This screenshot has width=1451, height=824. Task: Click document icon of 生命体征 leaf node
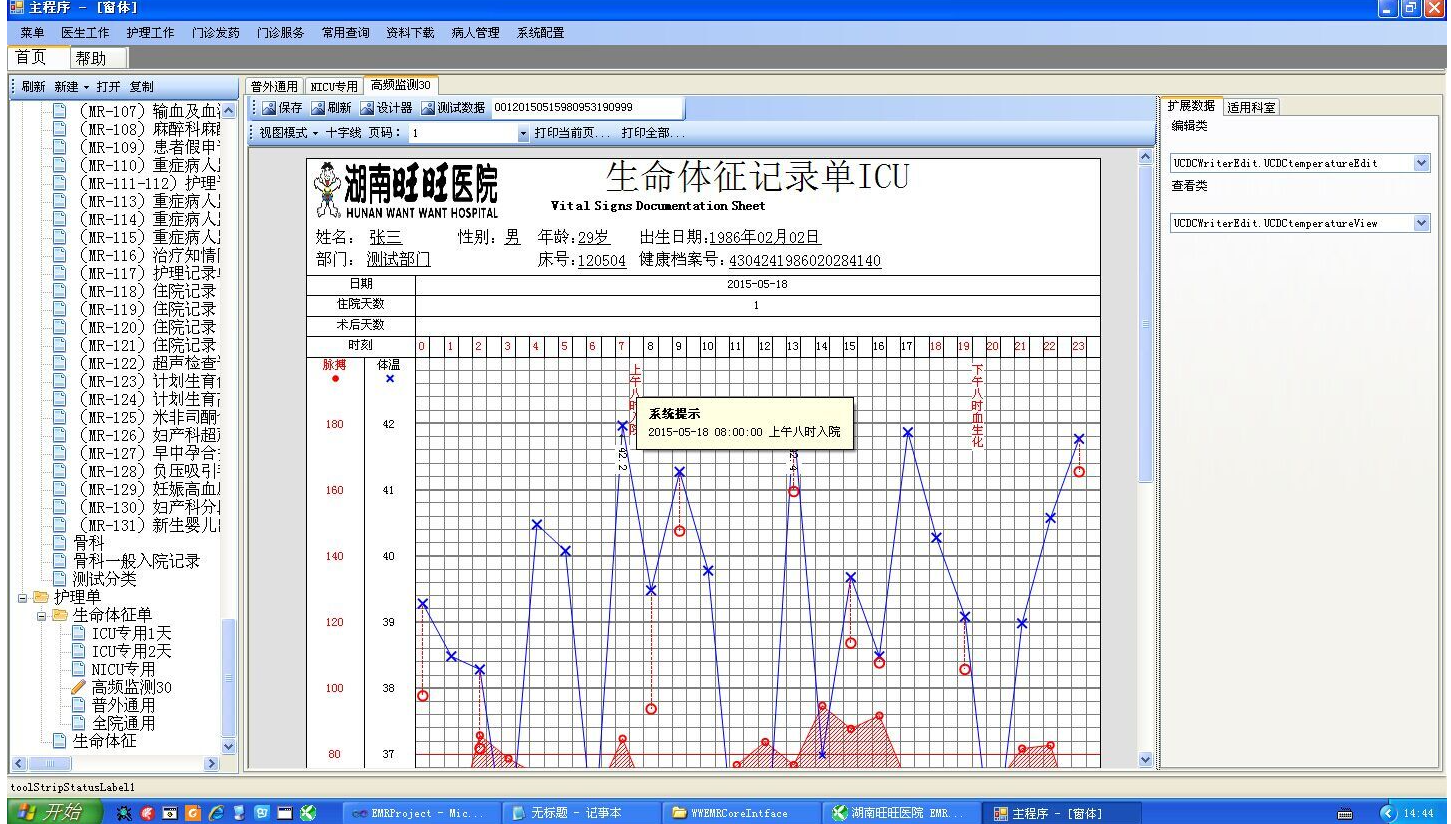[59, 741]
